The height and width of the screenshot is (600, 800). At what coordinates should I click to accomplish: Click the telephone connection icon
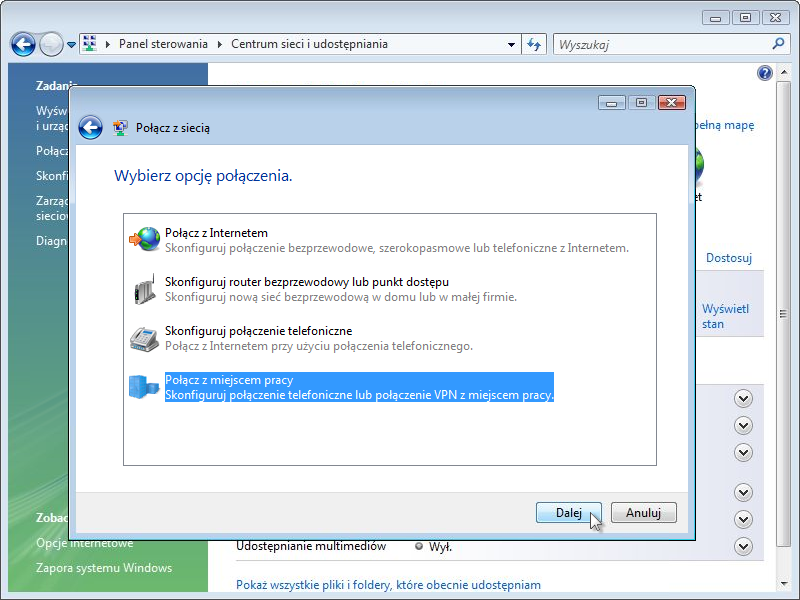click(145, 338)
